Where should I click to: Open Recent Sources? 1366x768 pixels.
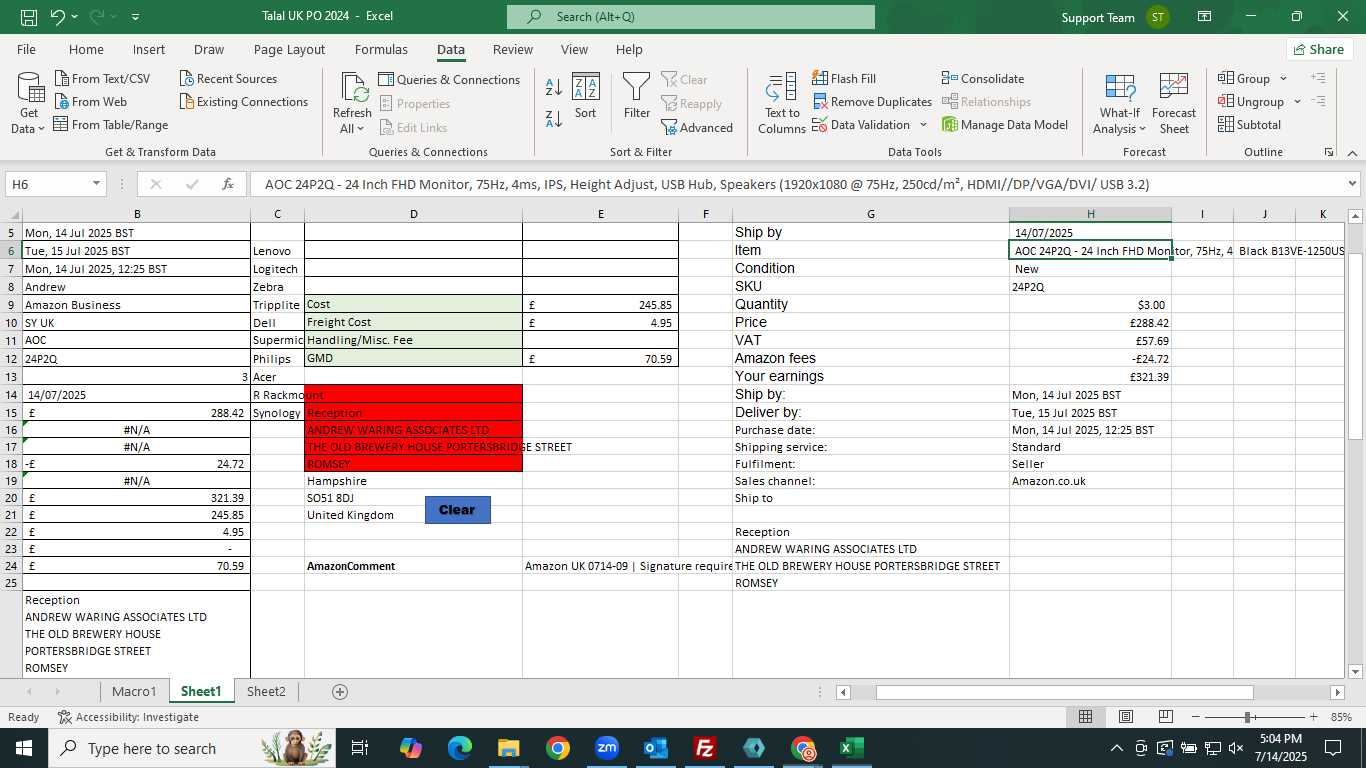228,79
